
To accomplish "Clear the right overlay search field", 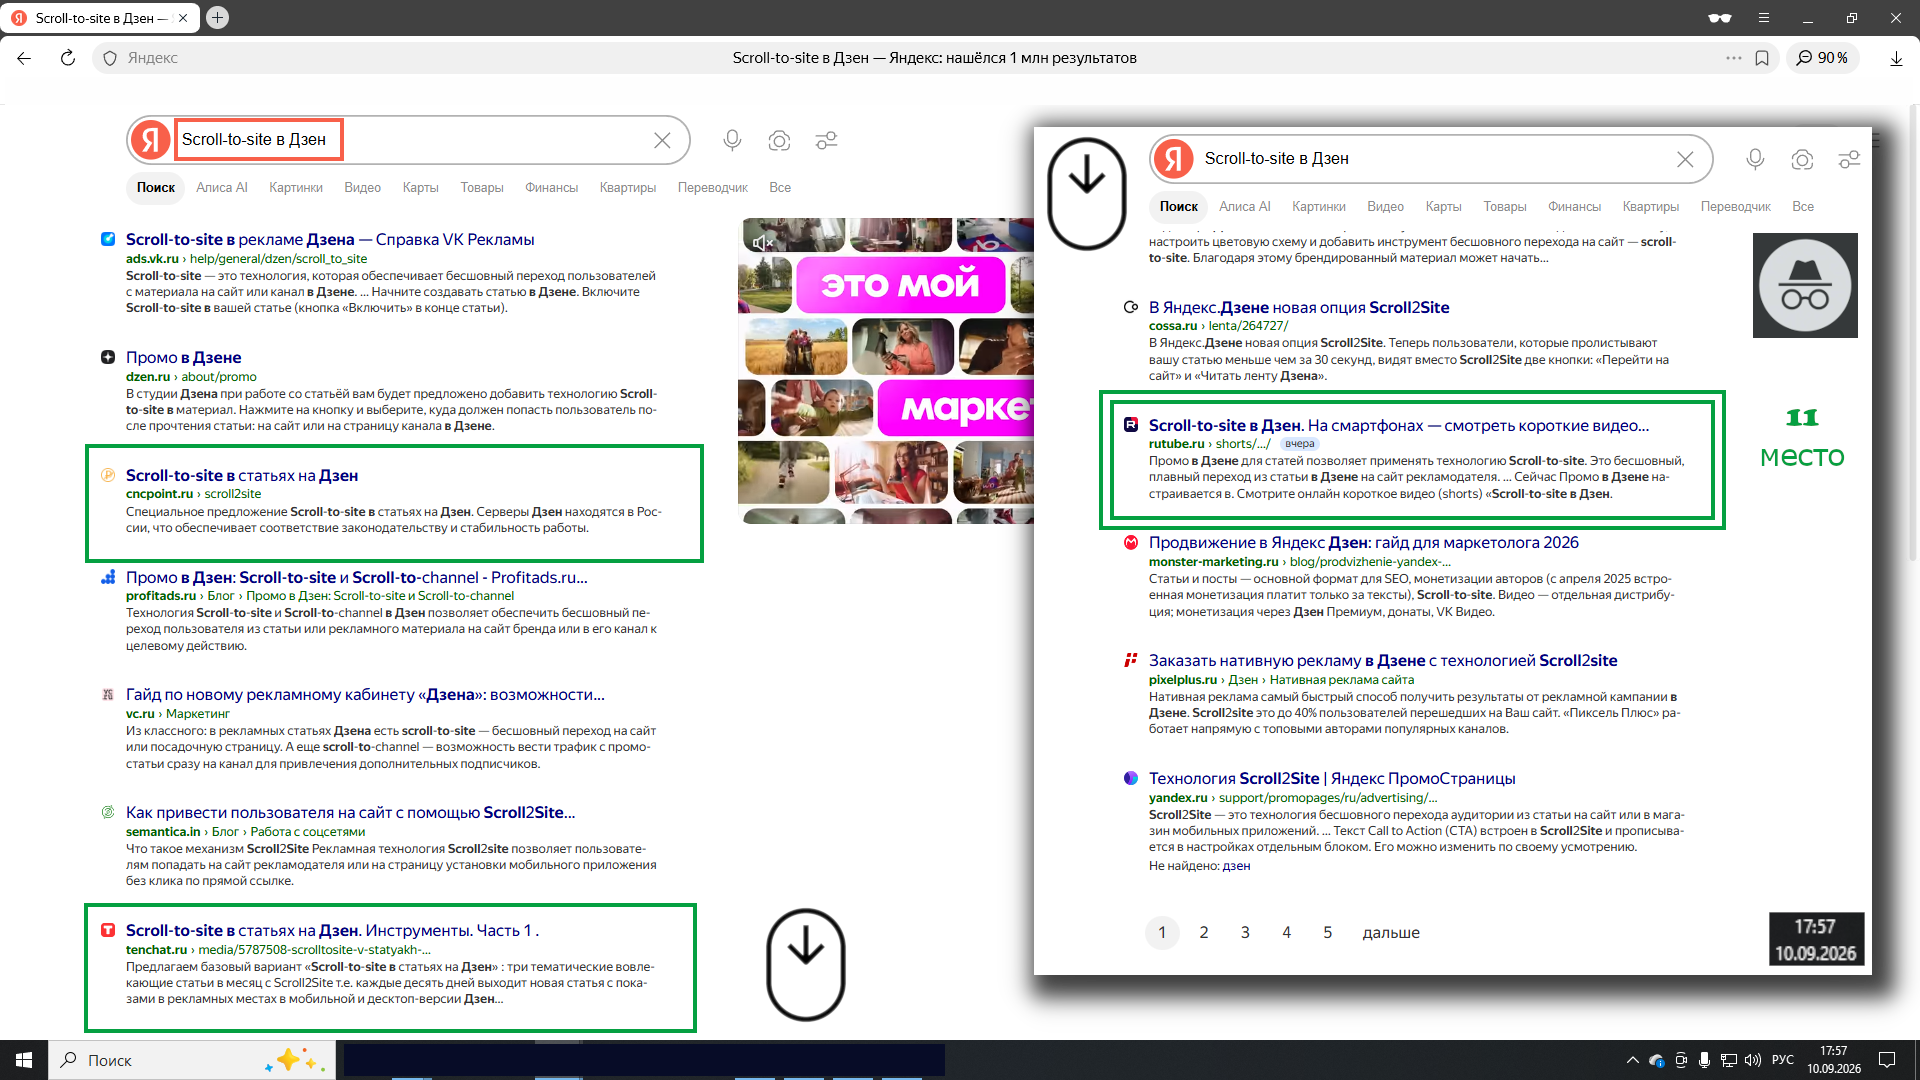I will click(1685, 159).
